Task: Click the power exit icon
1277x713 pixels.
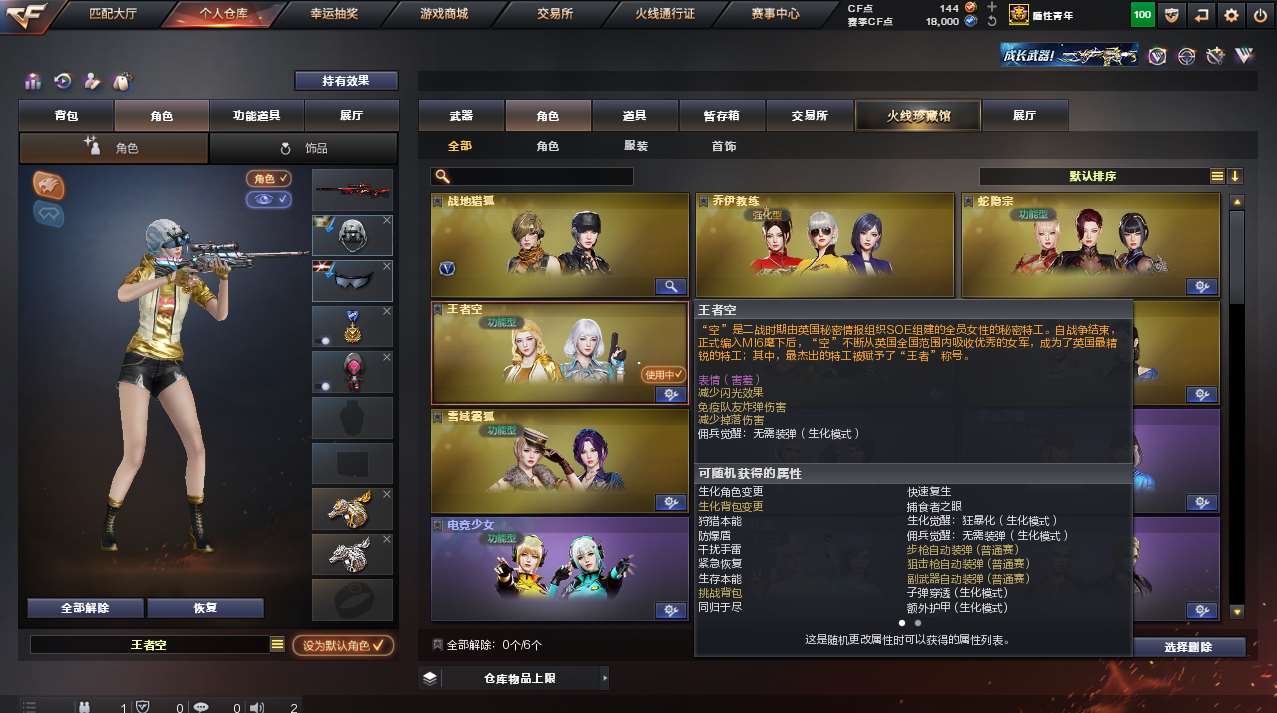Action: click(1259, 15)
